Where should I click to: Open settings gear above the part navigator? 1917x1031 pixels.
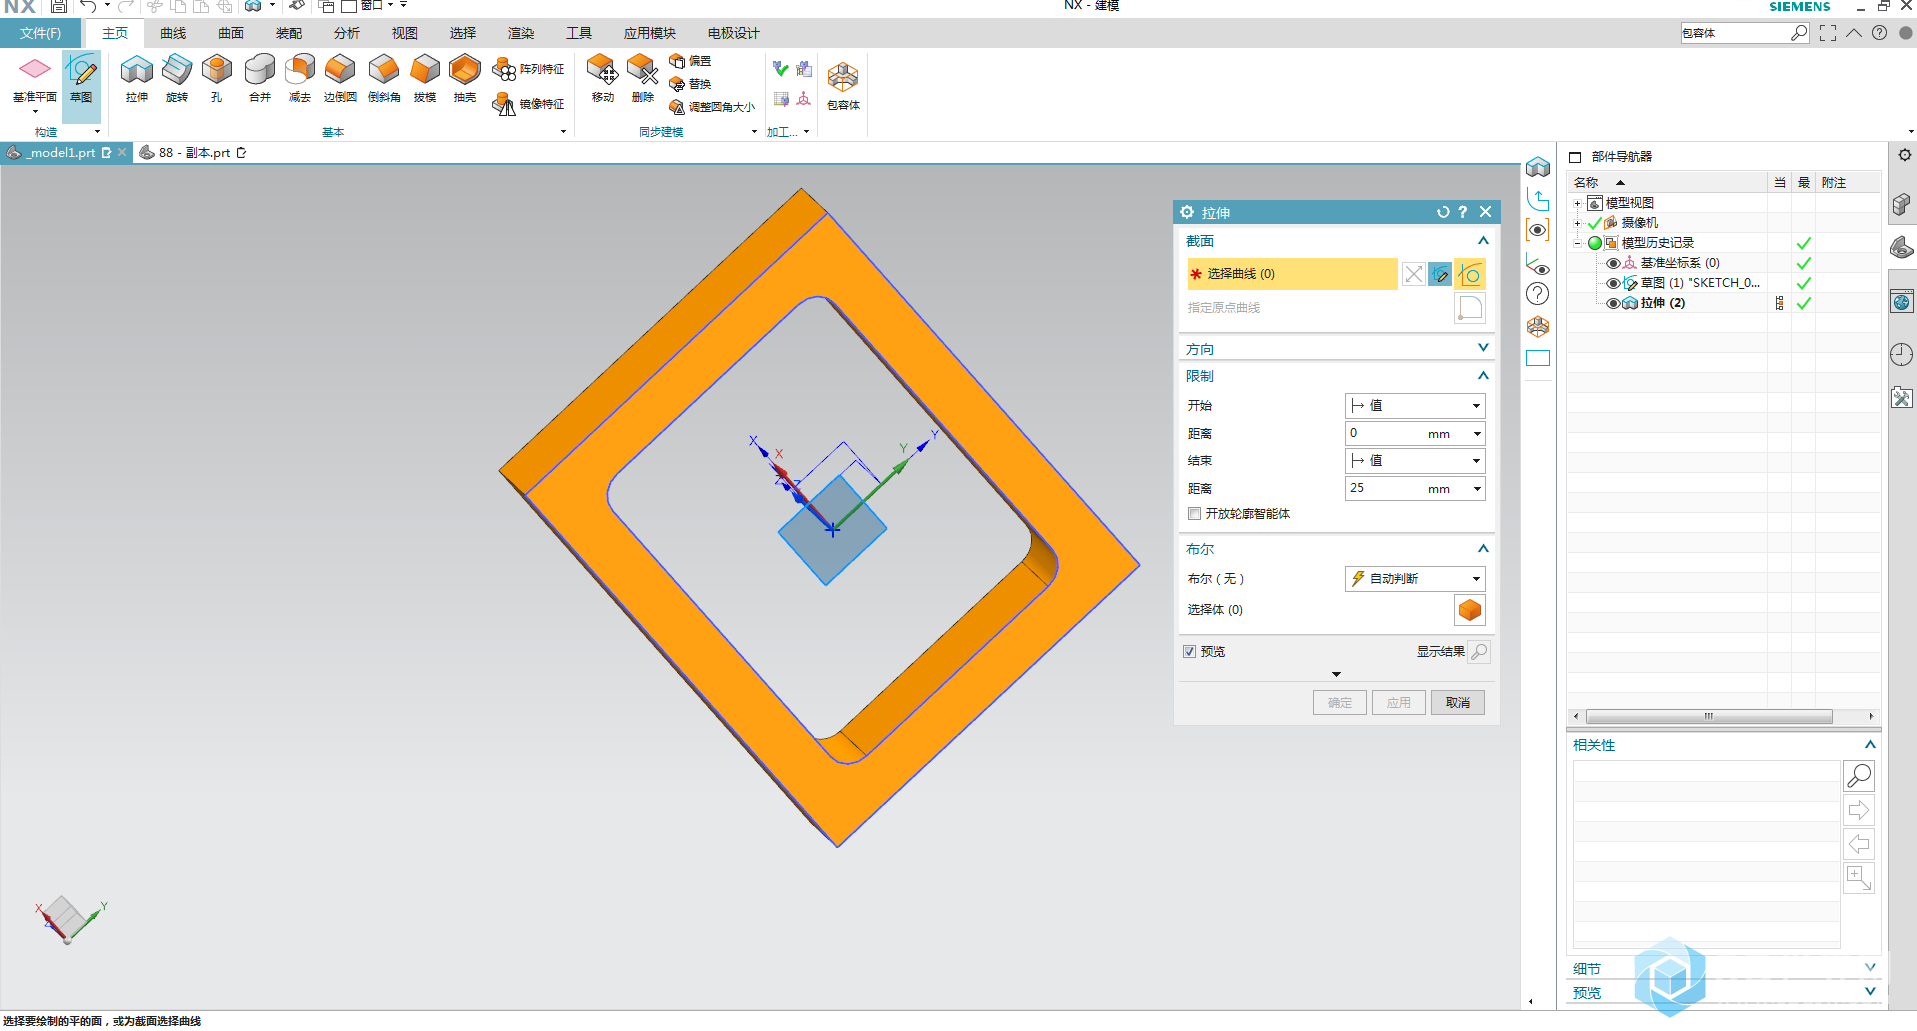tap(1905, 155)
